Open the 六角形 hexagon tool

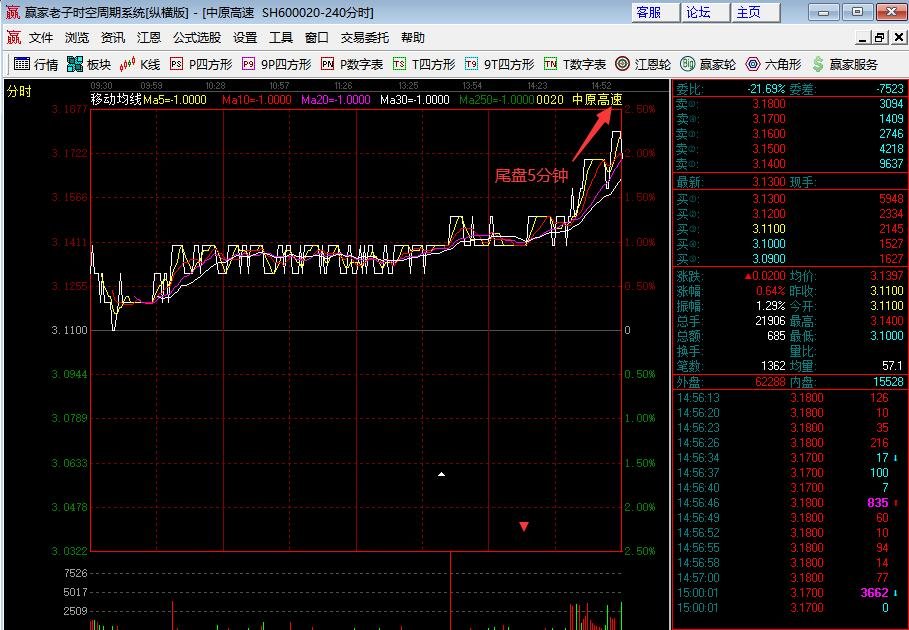coord(773,64)
